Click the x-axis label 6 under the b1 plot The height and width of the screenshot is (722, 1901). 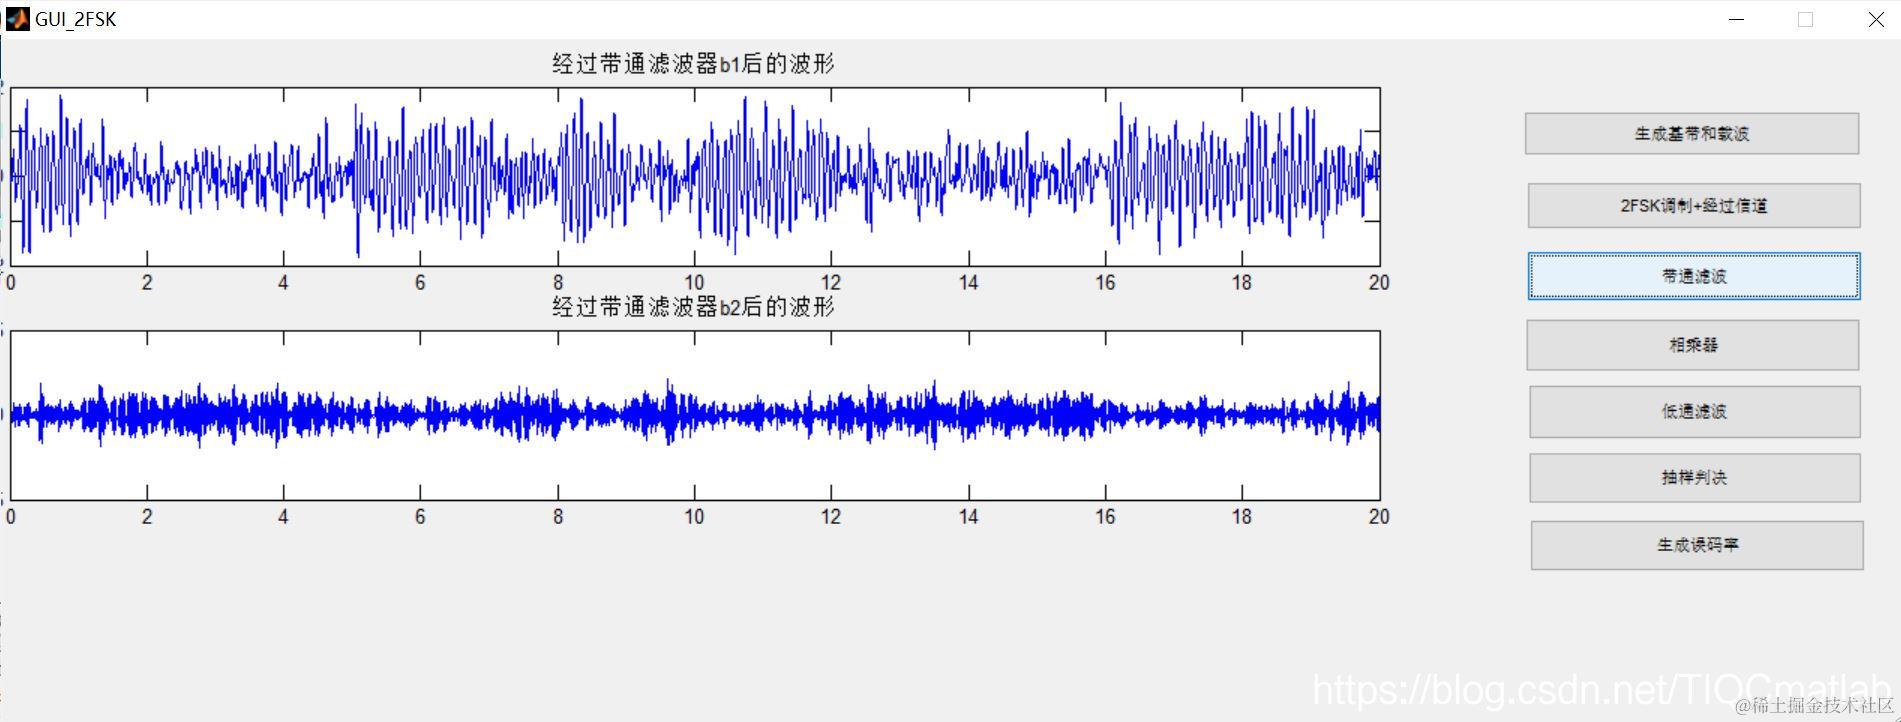pyautogui.click(x=420, y=283)
